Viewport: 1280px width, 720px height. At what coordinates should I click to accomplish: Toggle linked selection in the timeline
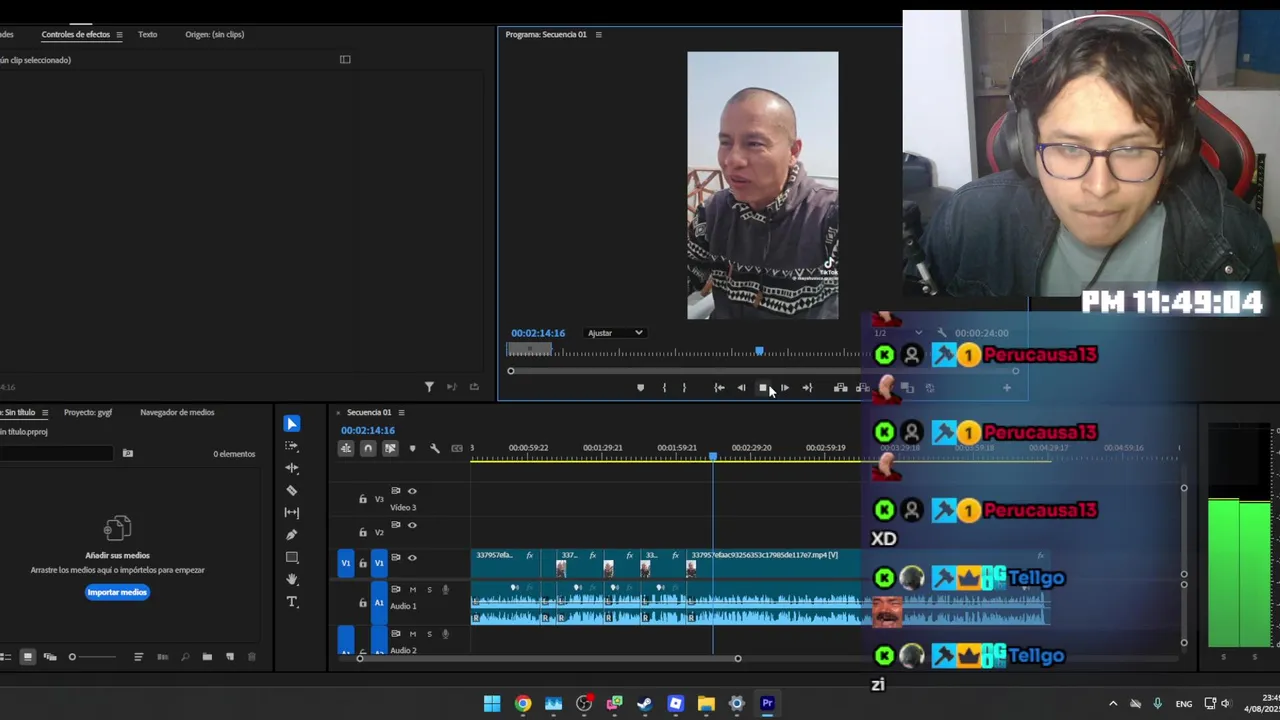coord(390,448)
